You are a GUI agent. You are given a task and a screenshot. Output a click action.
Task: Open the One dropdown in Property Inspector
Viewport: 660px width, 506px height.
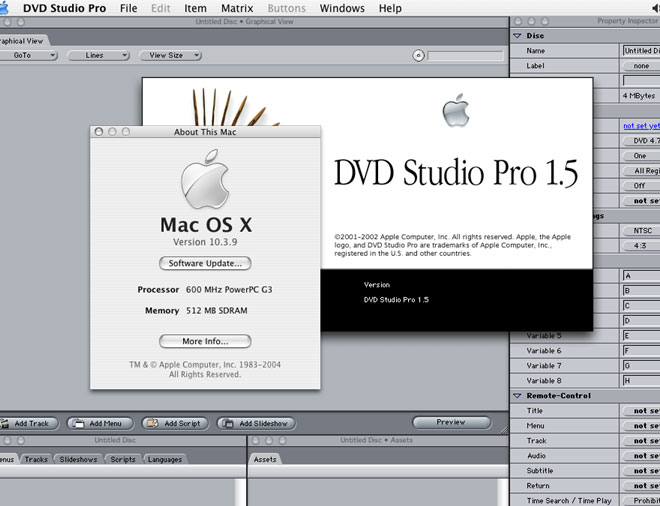pos(641,156)
